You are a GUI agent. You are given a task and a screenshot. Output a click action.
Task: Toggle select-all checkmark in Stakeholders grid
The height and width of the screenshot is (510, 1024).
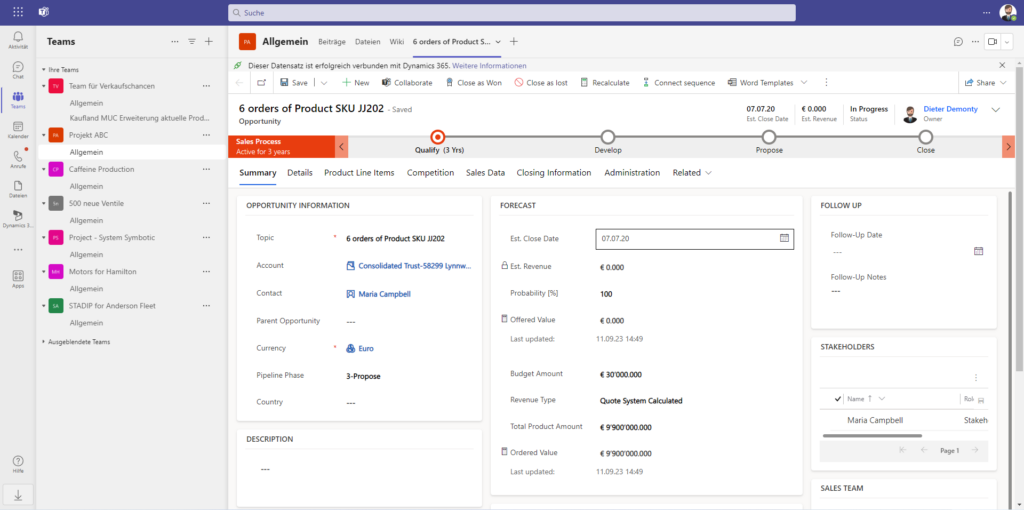point(838,398)
